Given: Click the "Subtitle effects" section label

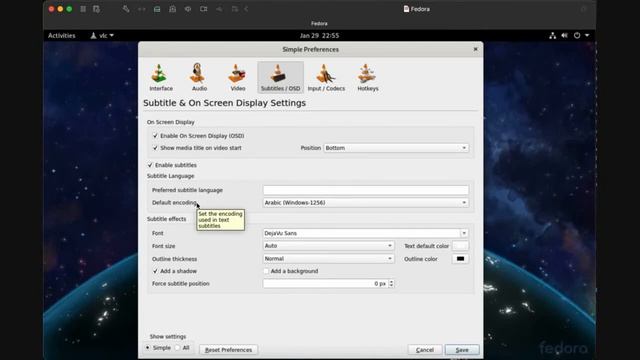Looking at the screenshot, I should pyautogui.click(x=167, y=219).
